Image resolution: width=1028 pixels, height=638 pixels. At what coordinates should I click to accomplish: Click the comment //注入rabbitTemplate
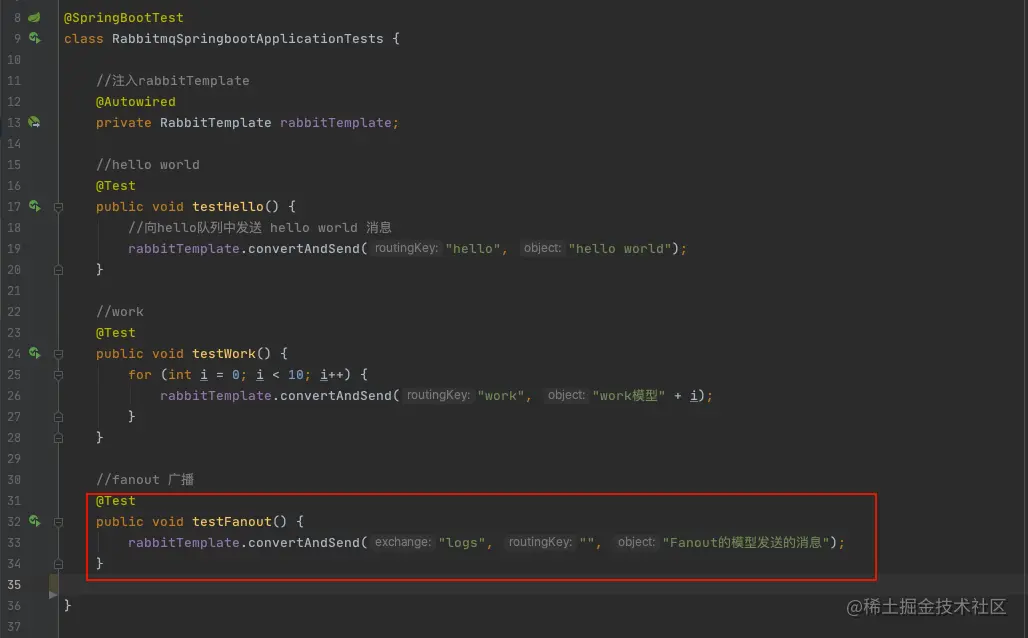pos(172,81)
